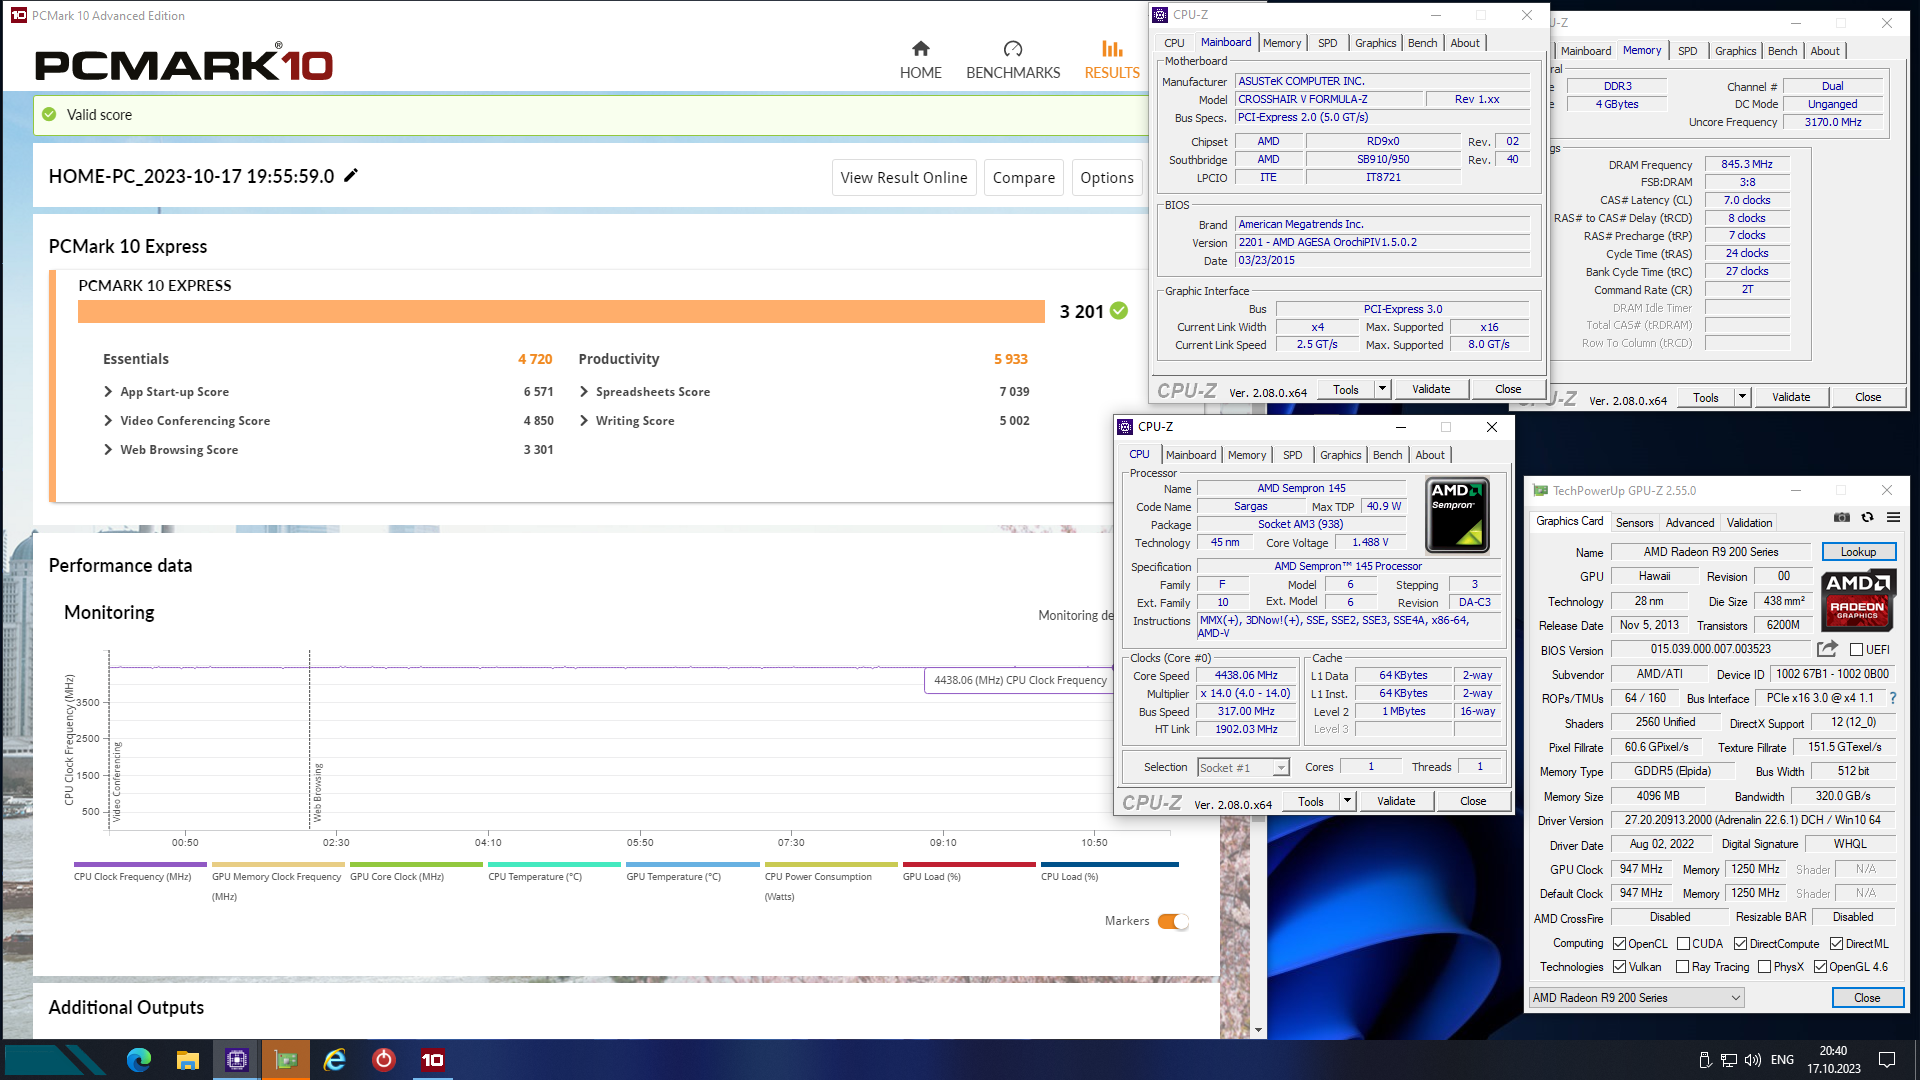Toggle CUDA checkbox
1920x1080 pixels.
coord(1684,944)
